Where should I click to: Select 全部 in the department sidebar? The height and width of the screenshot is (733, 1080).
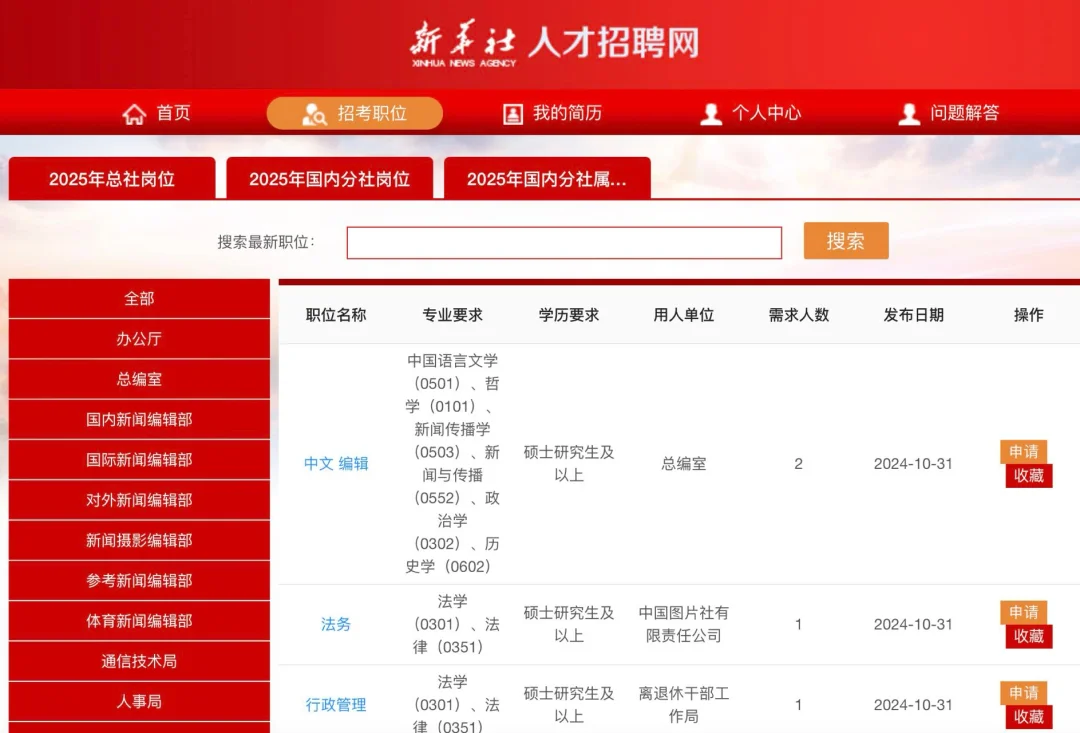tap(139, 298)
